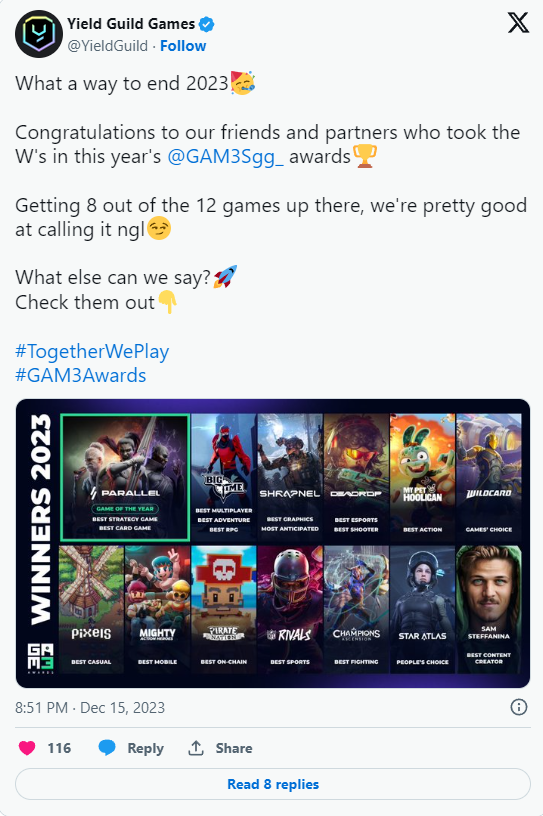Click the share upload icon

click(196, 748)
